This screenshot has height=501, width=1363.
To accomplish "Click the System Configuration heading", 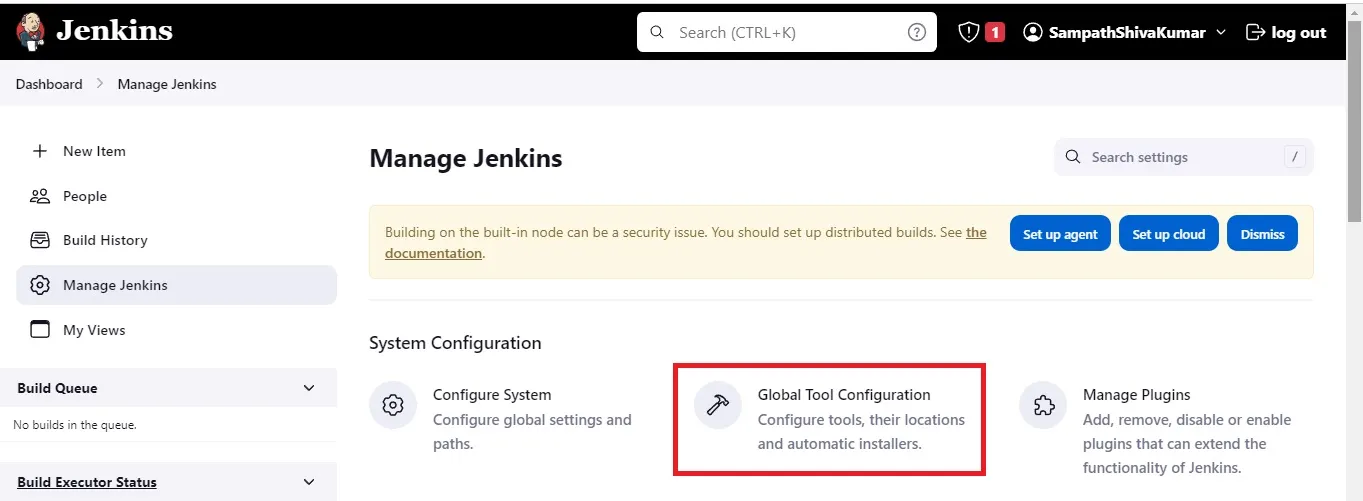I will [455, 343].
